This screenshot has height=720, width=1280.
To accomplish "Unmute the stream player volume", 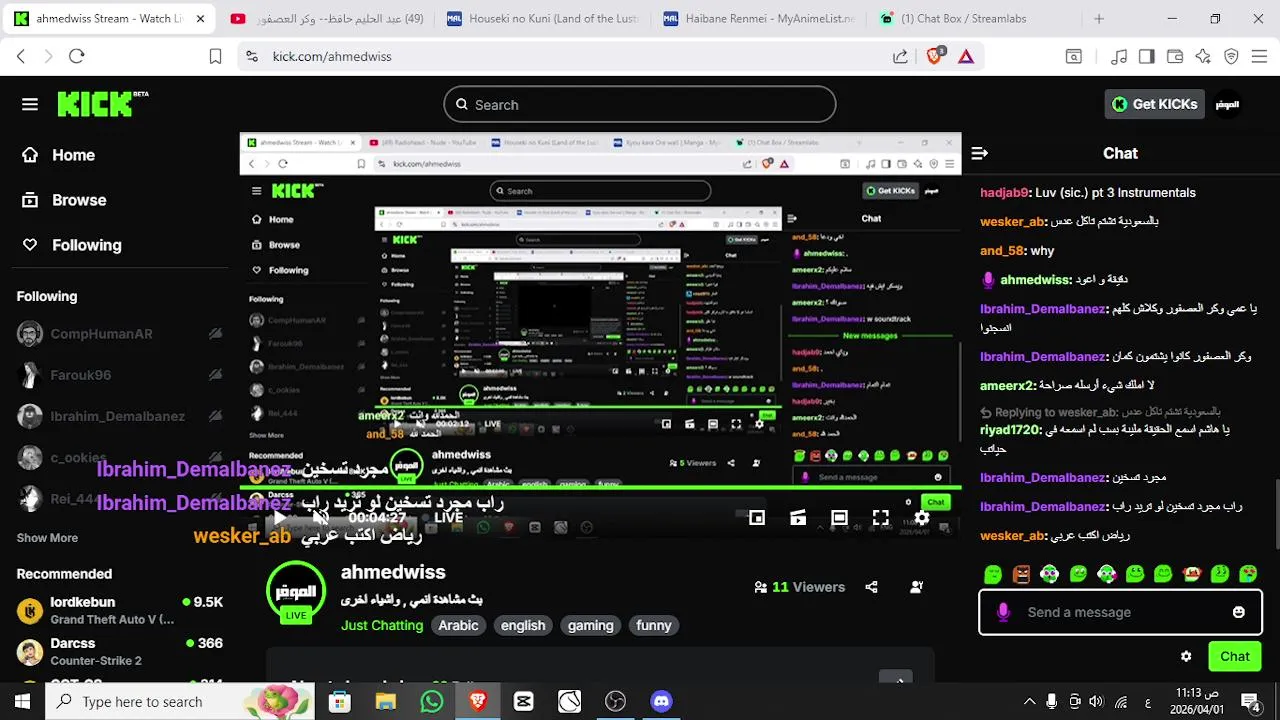I will click(320, 518).
